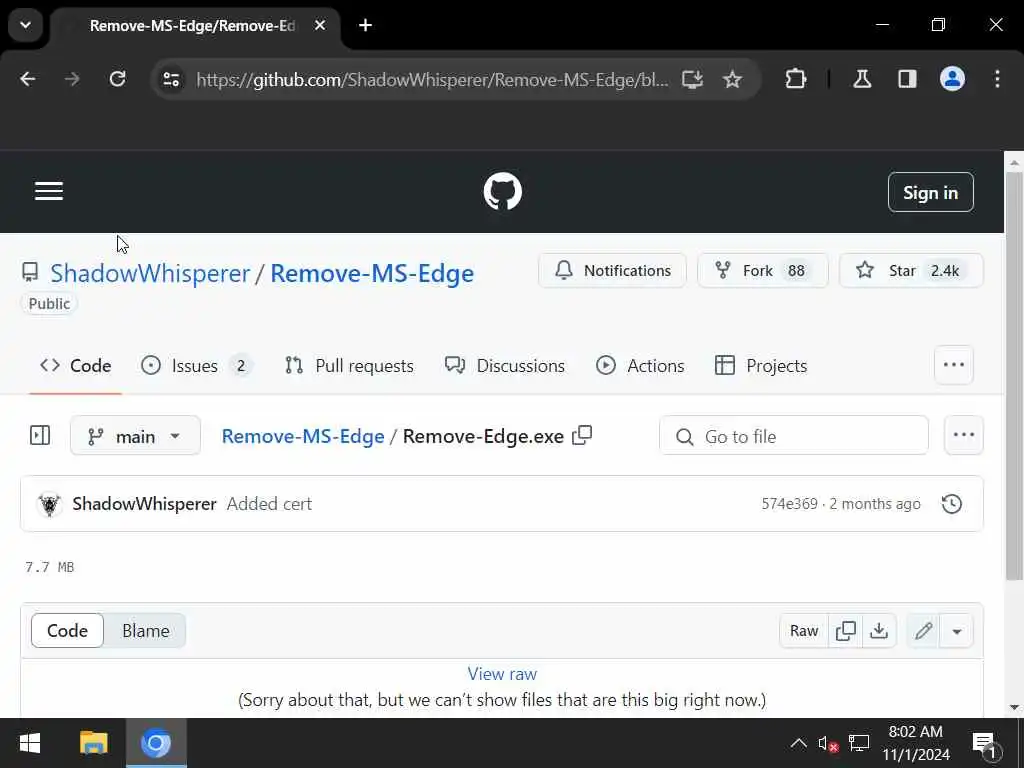Focus the Go to file search field
This screenshot has width=1024, height=768.
coord(793,436)
